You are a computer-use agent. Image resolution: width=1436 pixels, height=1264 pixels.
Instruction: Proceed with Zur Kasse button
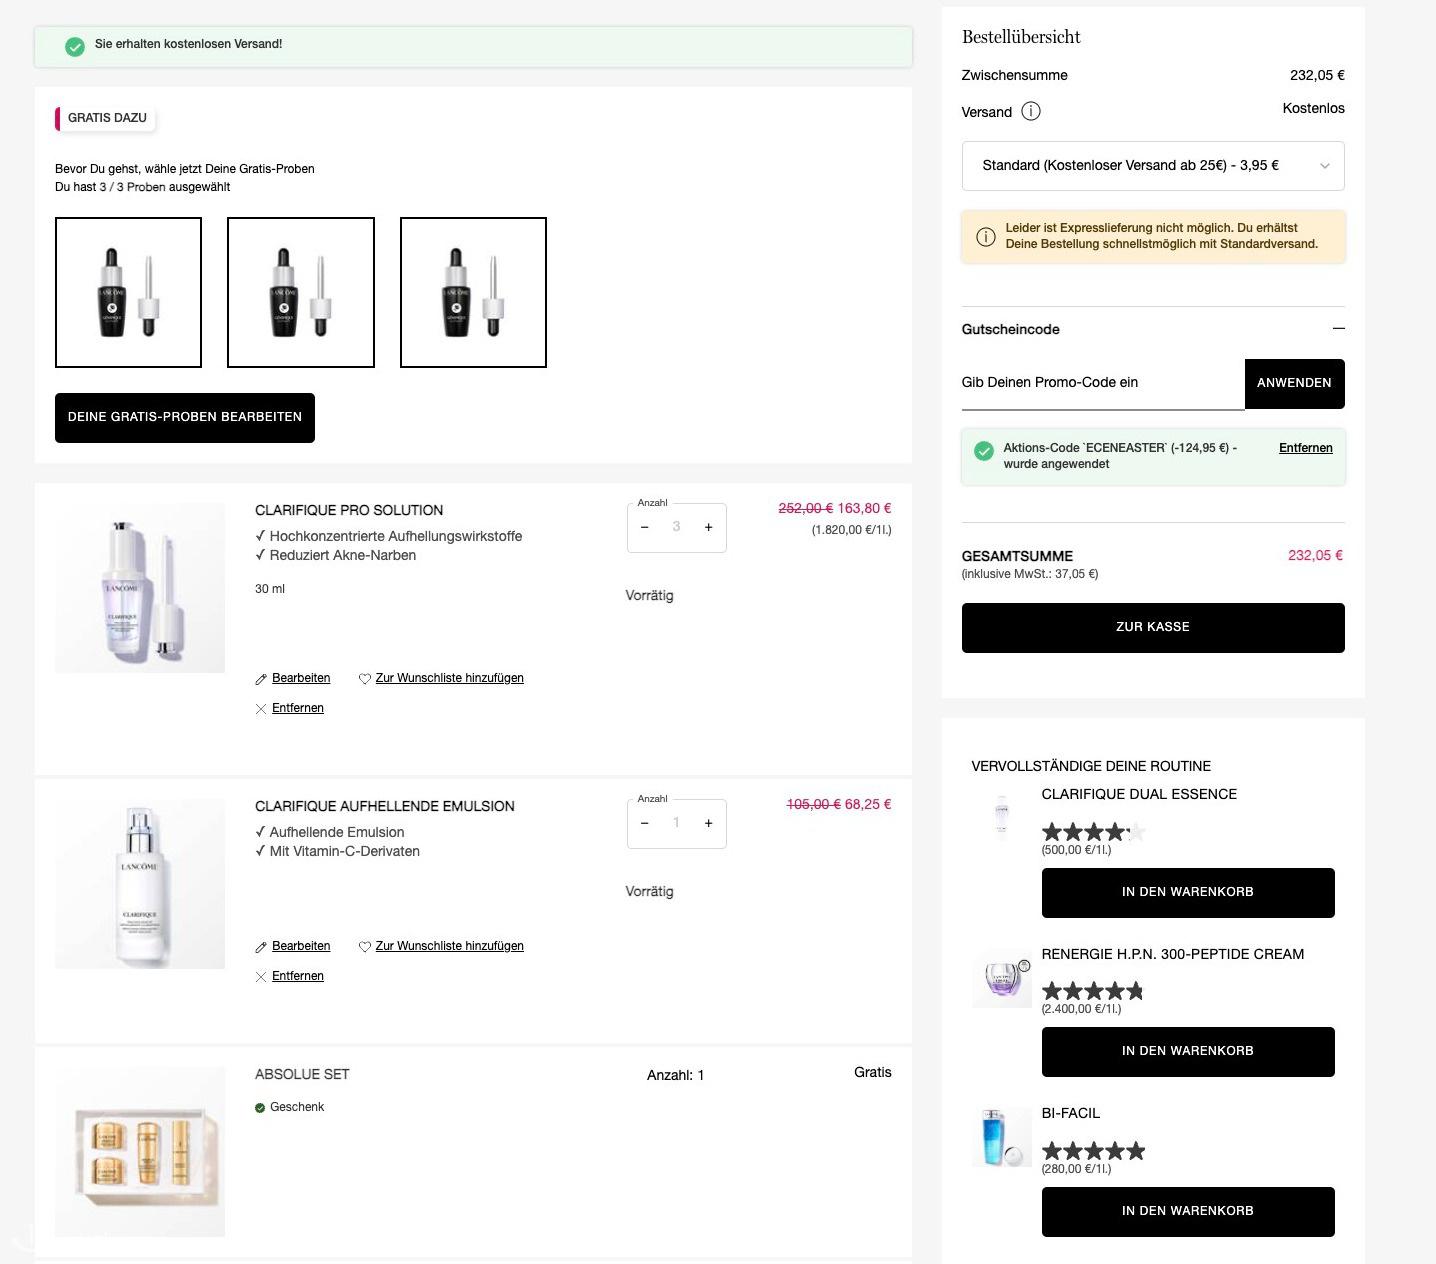click(1153, 627)
